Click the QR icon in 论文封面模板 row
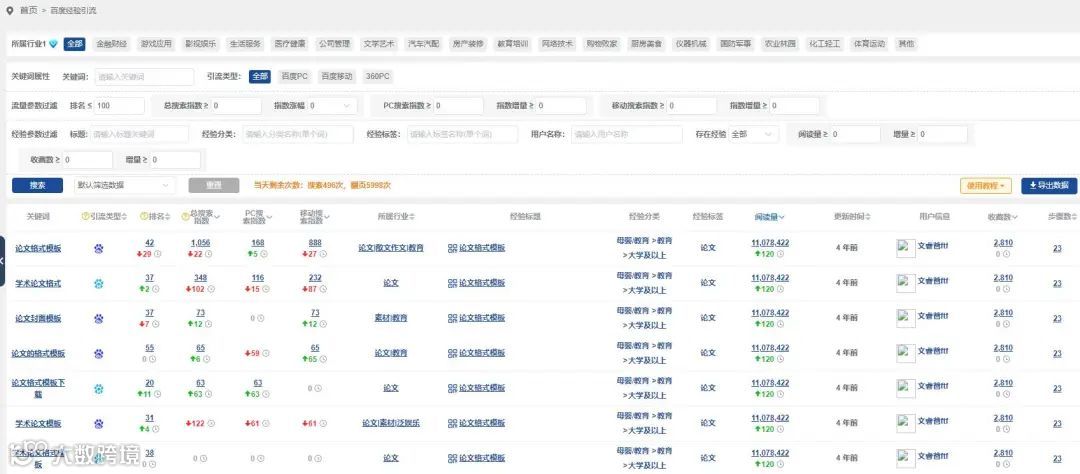Screen dimensions: 1080x474 pyautogui.click(x=452, y=318)
